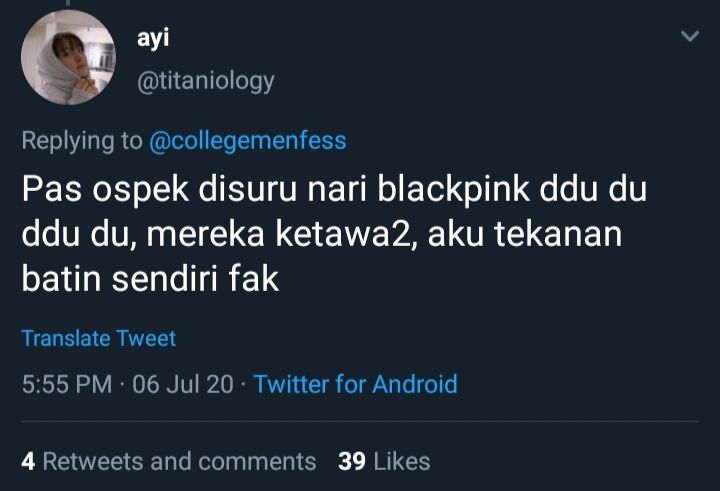Image resolution: width=720 pixels, height=491 pixels.
Task: Click the bold number 4
Action: 28,461
